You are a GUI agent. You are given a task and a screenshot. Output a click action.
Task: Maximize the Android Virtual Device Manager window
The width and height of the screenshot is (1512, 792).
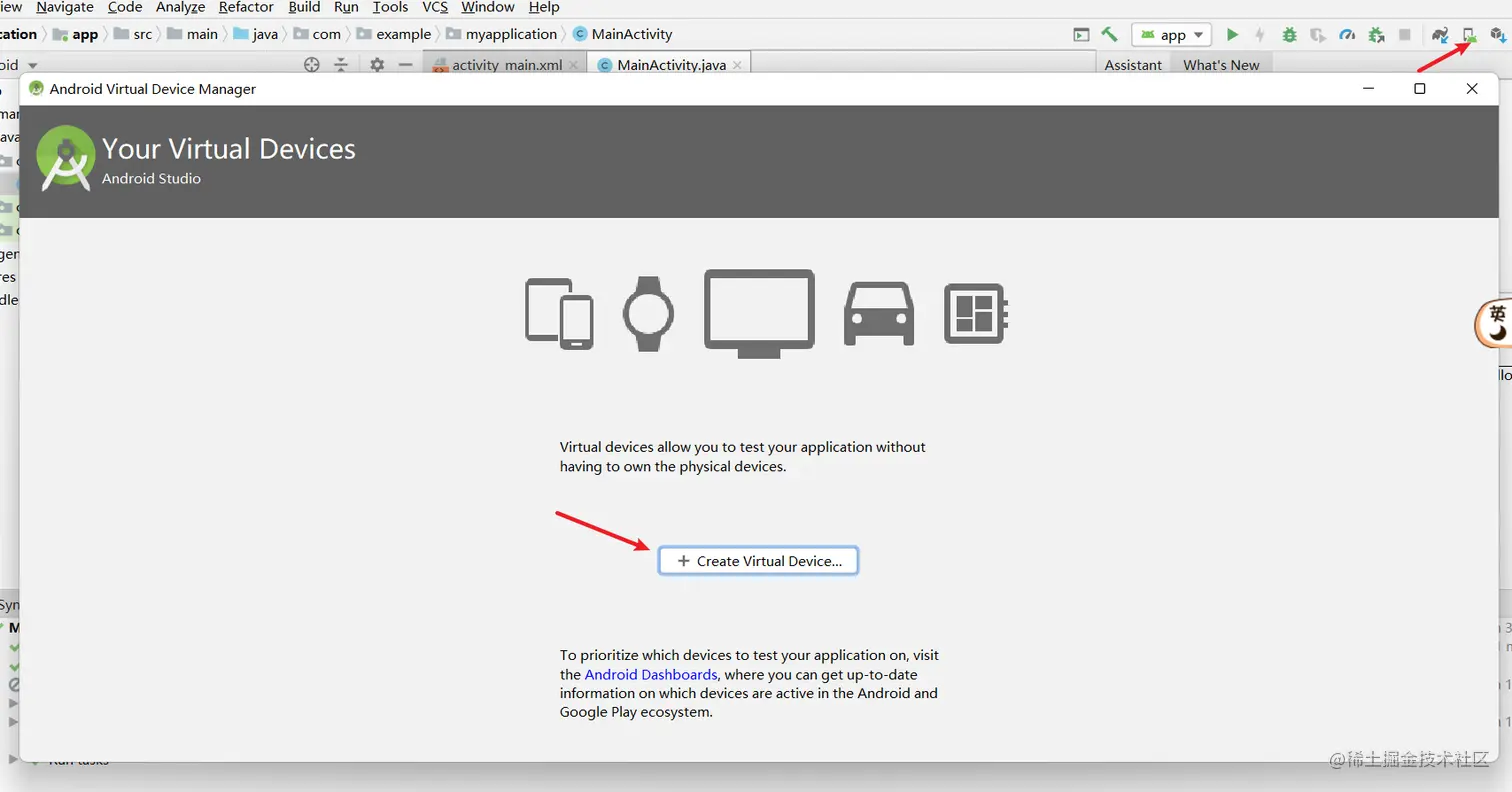pos(1419,89)
